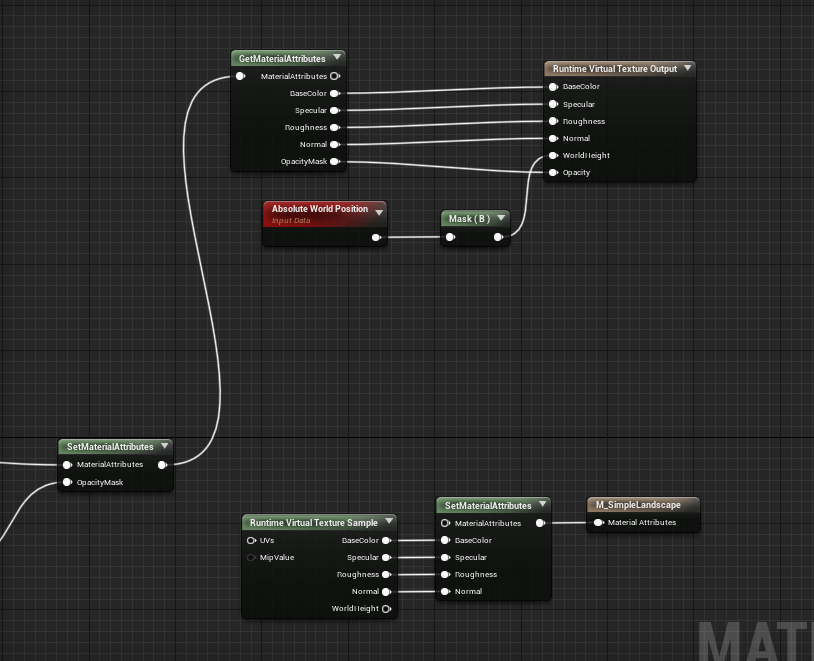Click Roughness output pin on Runtime Virtual Texture Sample
The height and width of the screenshot is (661, 814).
(387, 574)
